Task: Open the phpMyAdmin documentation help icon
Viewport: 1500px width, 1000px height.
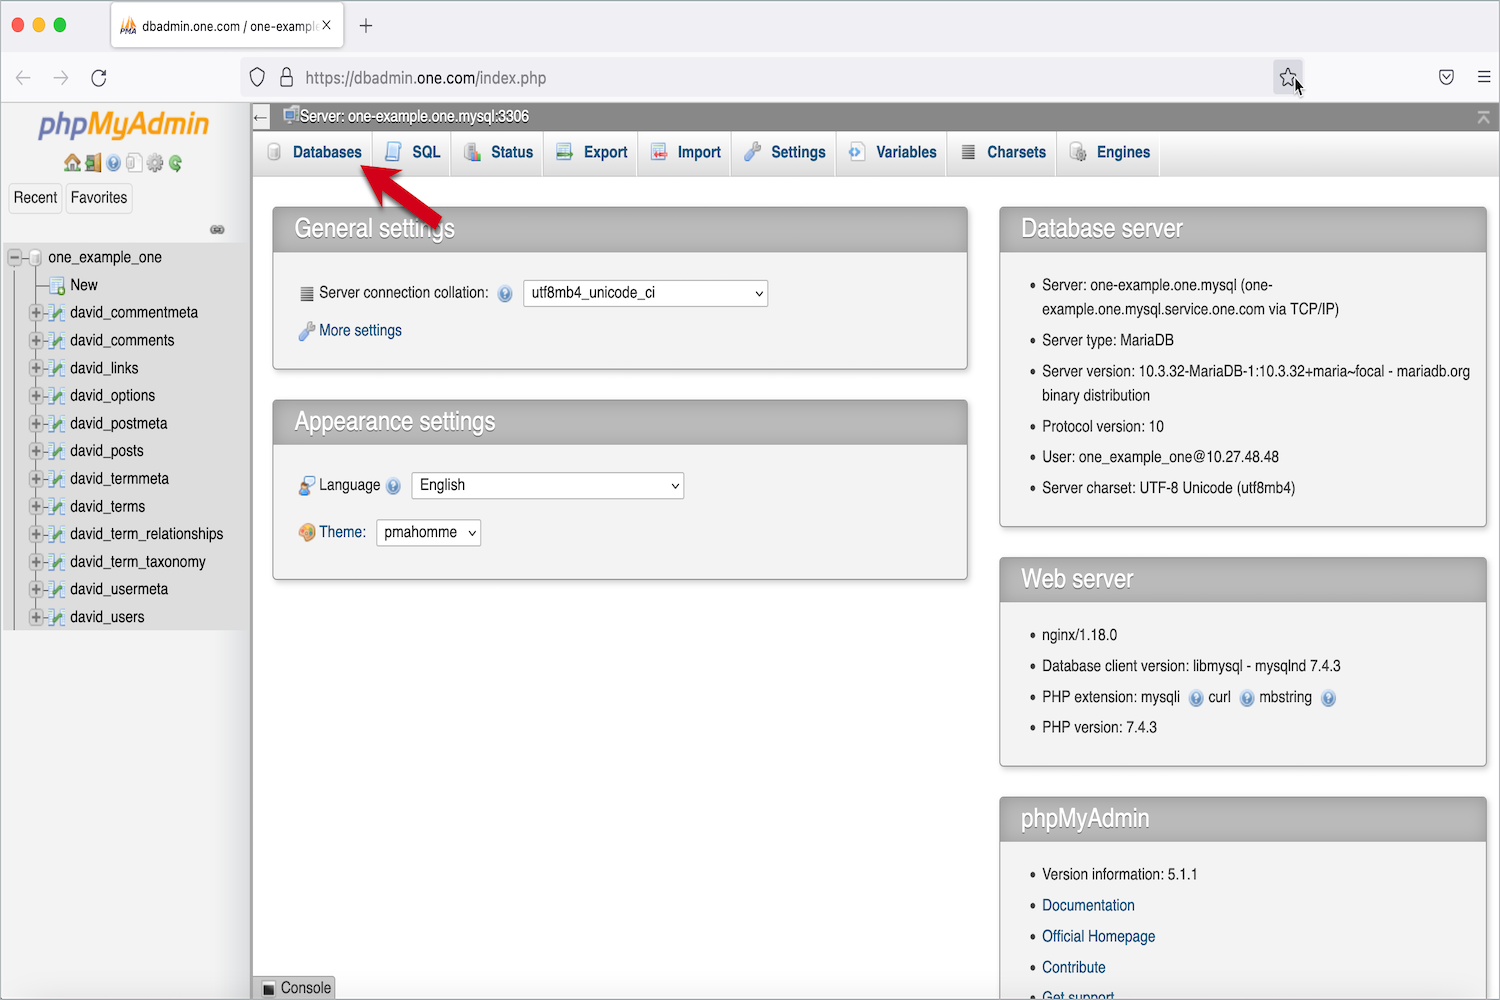Action: click(114, 163)
